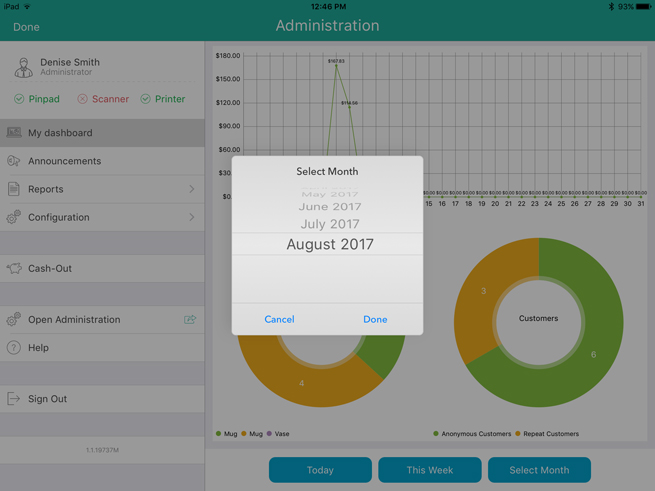The height and width of the screenshot is (491, 655).
Task: Click the Reports document icon
Action: 14,189
